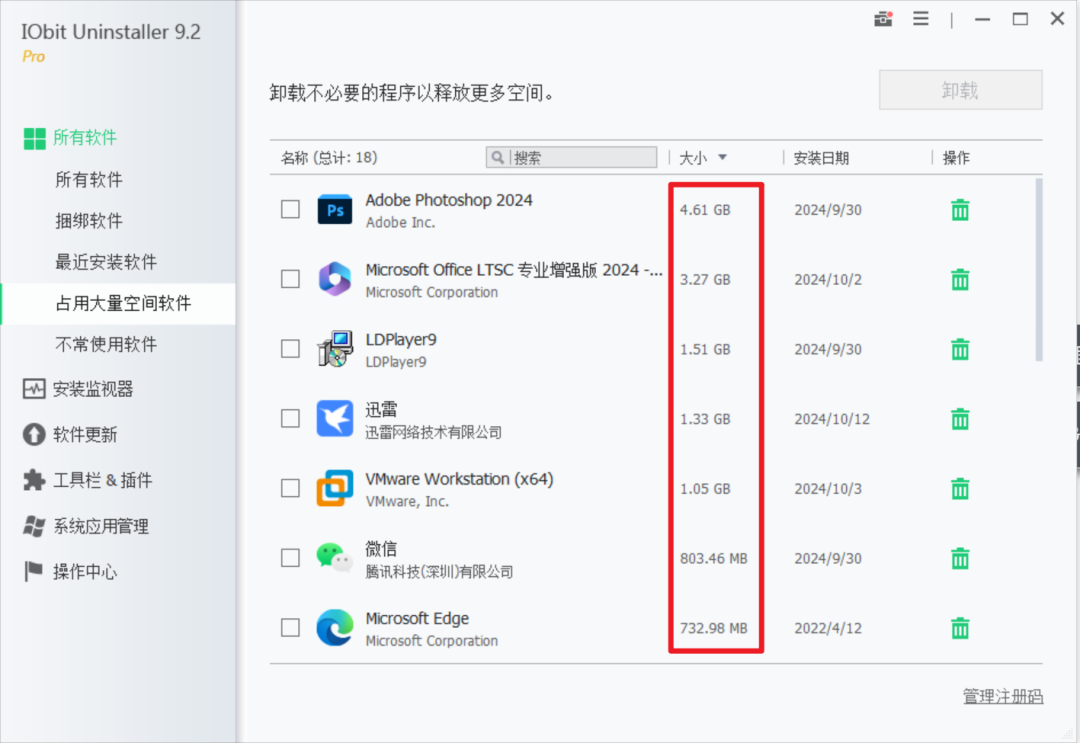The height and width of the screenshot is (743, 1080).
Task: Check the Microsoft Edge checkbox
Action: [x=291, y=628]
